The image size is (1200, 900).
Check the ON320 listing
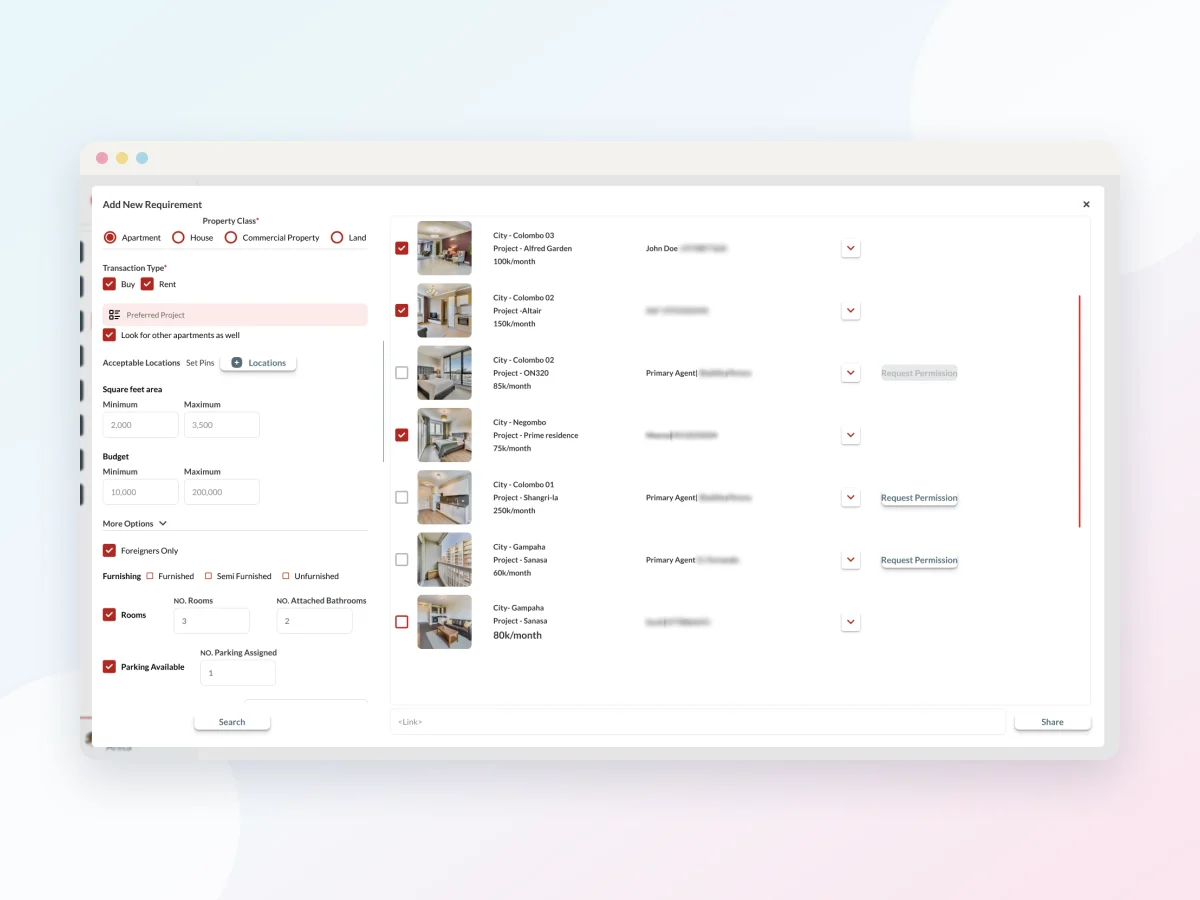click(402, 373)
